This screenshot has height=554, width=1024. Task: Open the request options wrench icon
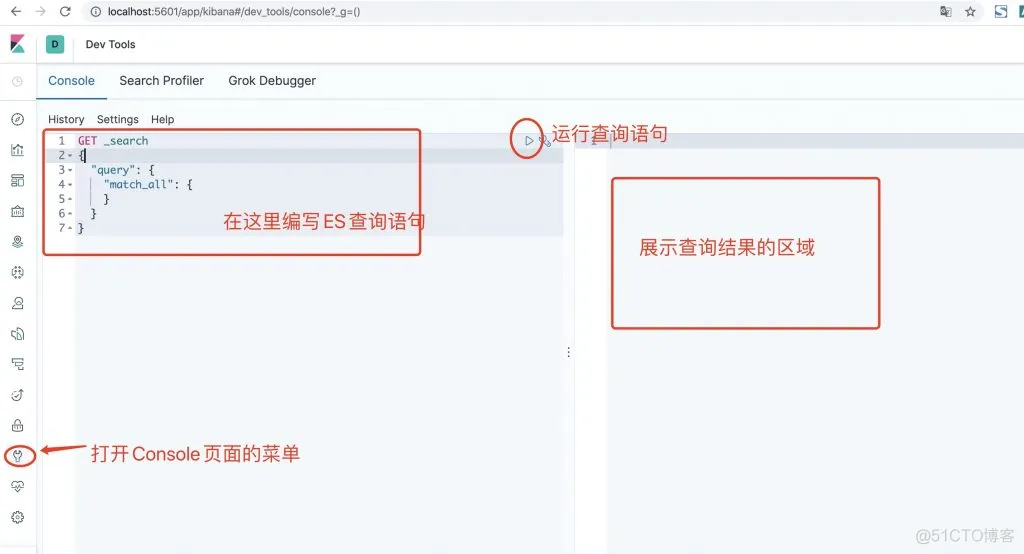tap(545, 141)
